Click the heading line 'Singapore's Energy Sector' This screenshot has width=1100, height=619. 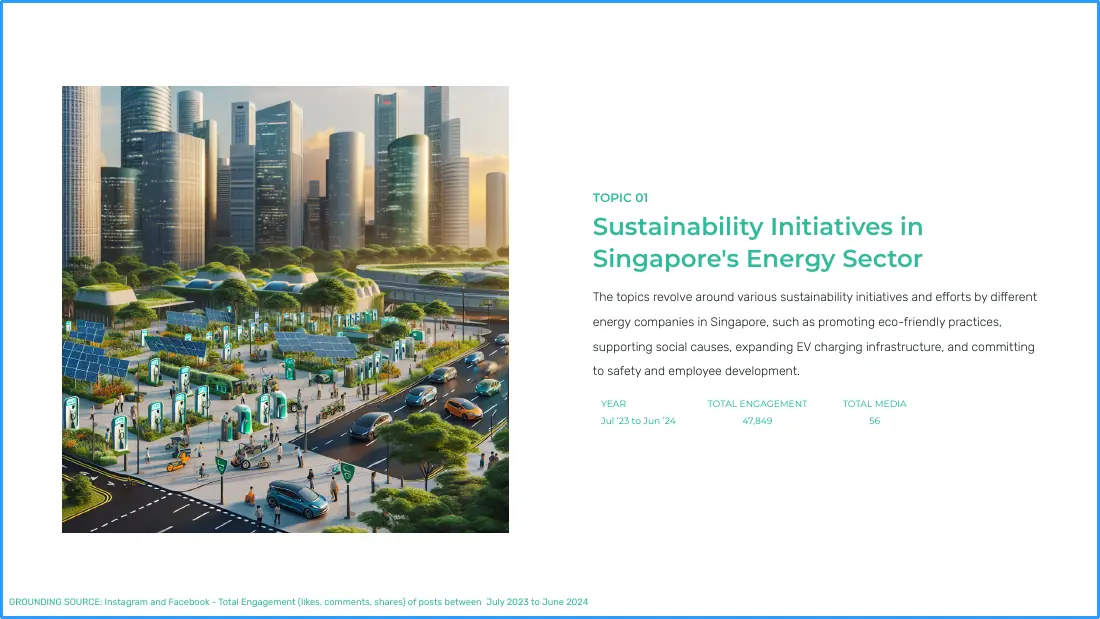pyautogui.click(x=757, y=259)
